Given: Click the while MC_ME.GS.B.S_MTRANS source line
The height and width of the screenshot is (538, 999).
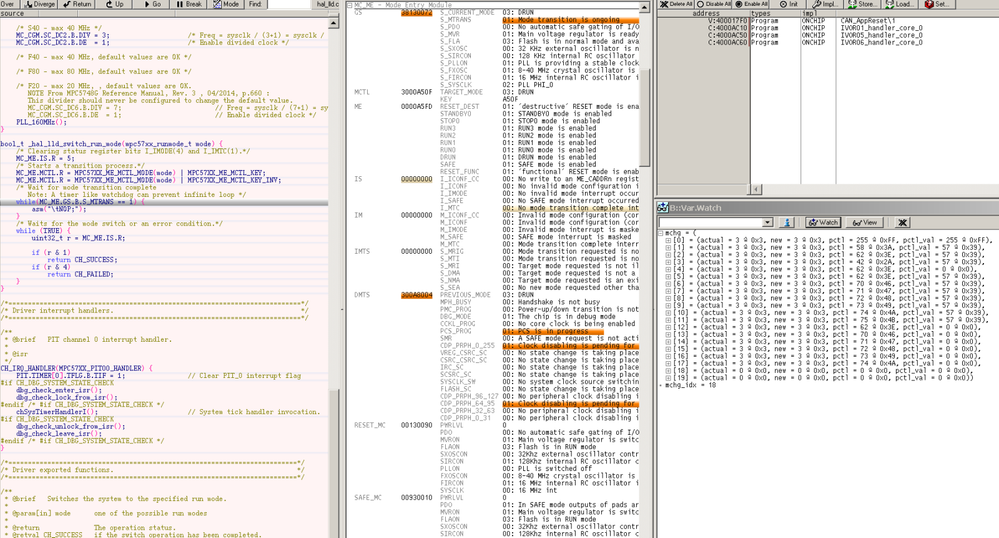Looking at the screenshot, I should click(x=80, y=201).
